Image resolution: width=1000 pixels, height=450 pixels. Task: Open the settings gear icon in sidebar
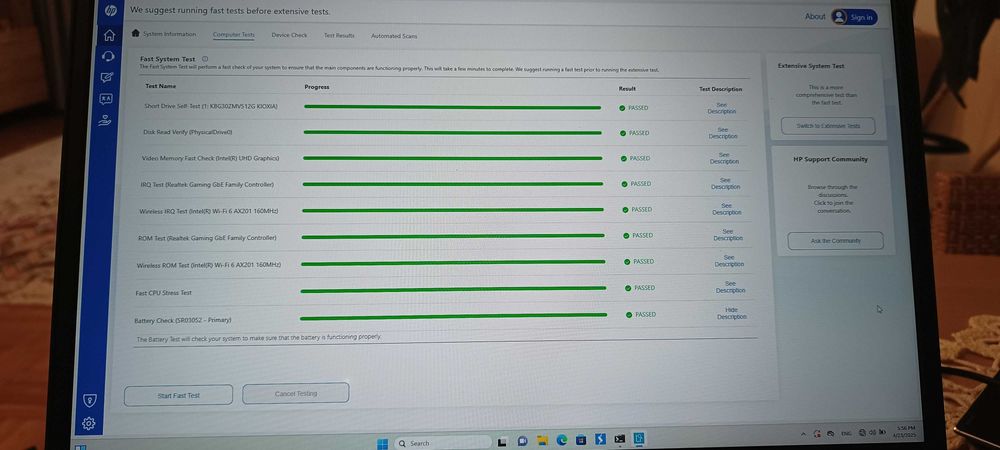(89, 423)
